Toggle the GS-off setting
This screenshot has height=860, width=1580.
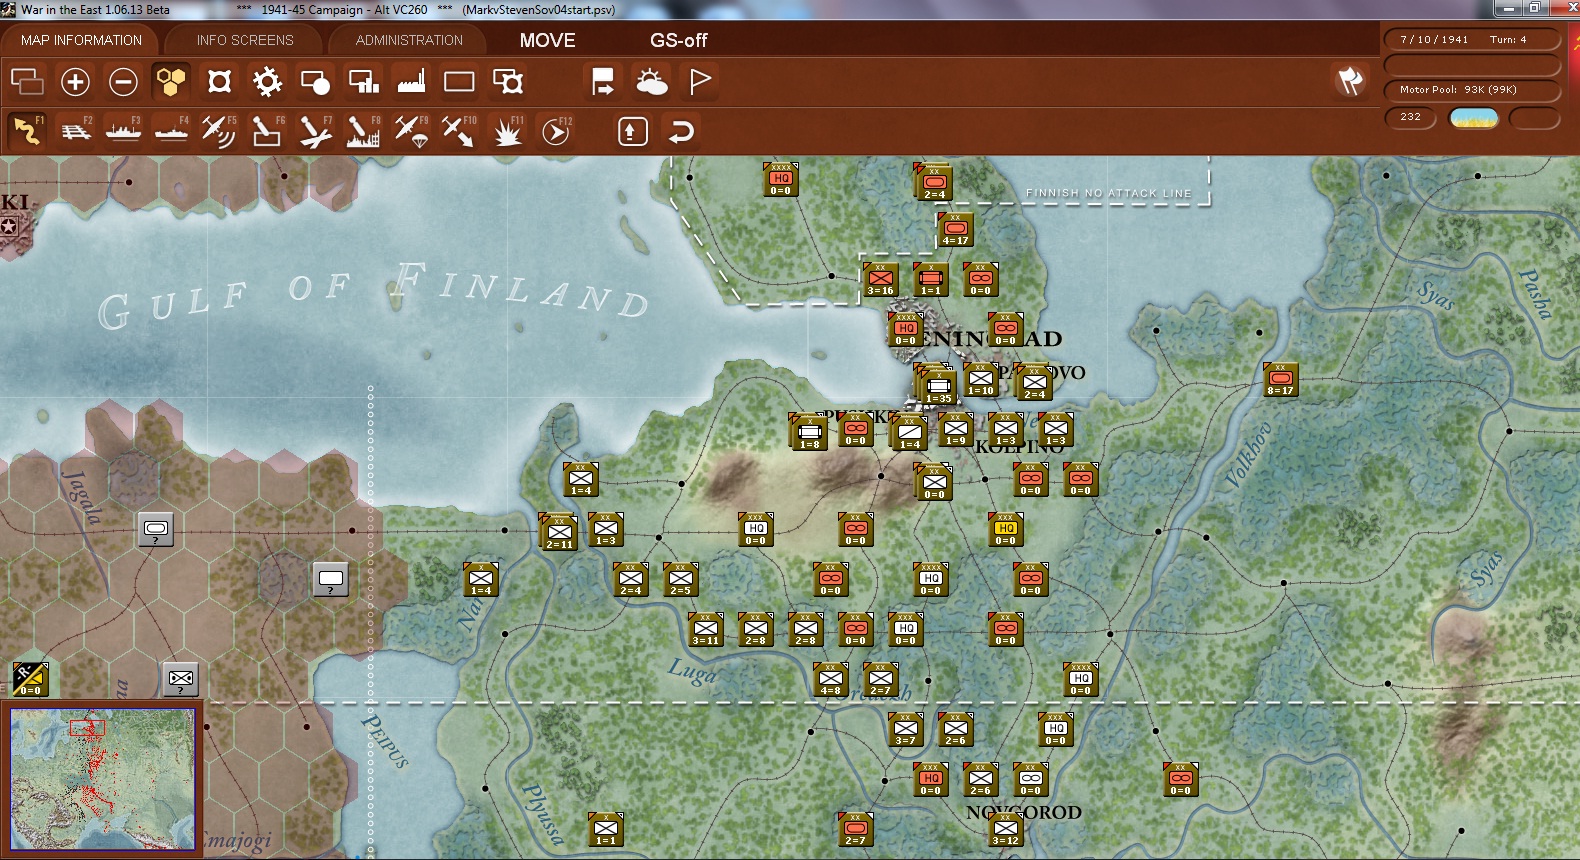click(x=678, y=40)
